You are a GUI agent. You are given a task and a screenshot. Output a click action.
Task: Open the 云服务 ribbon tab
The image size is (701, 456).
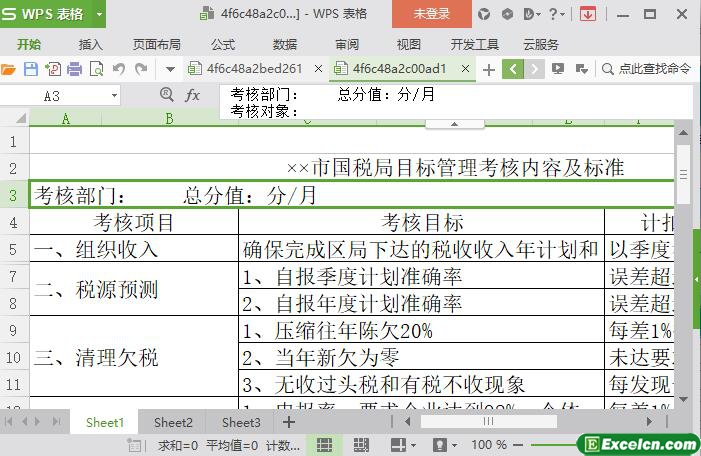tap(541, 44)
